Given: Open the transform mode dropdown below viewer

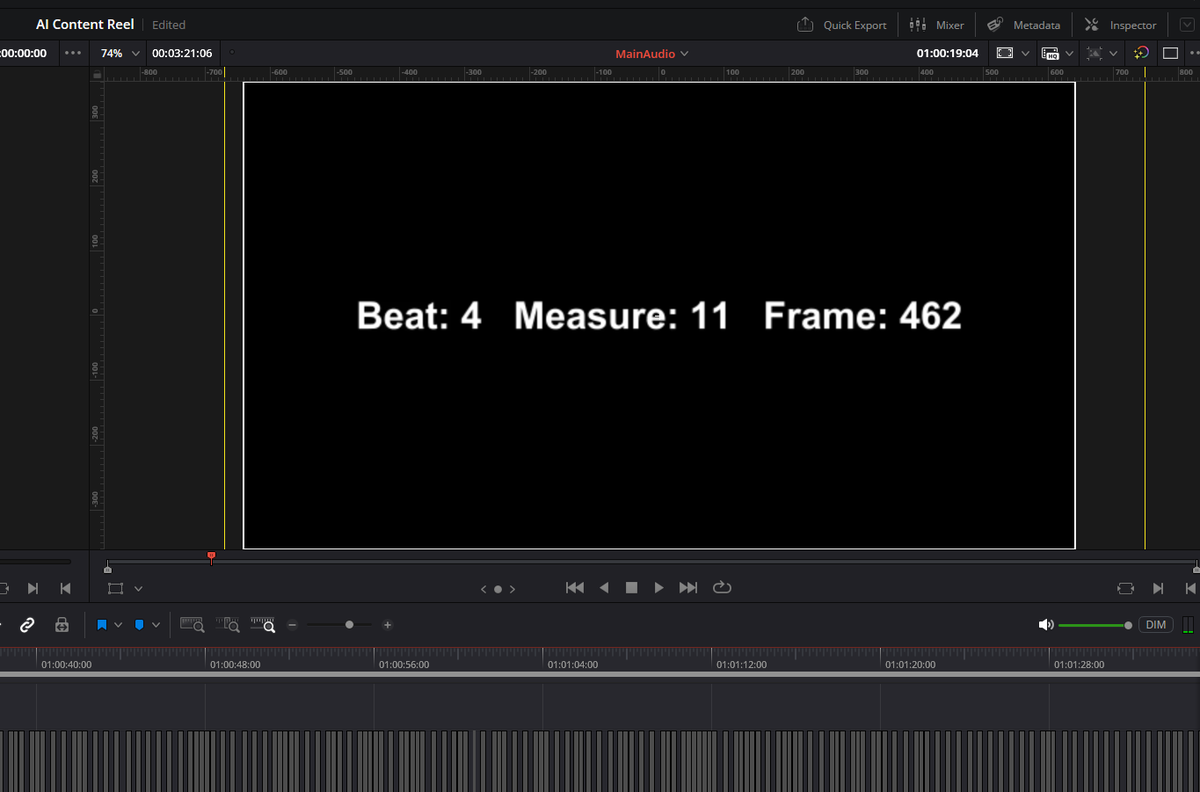Looking at the screenshot, I should tap(138, 589).
